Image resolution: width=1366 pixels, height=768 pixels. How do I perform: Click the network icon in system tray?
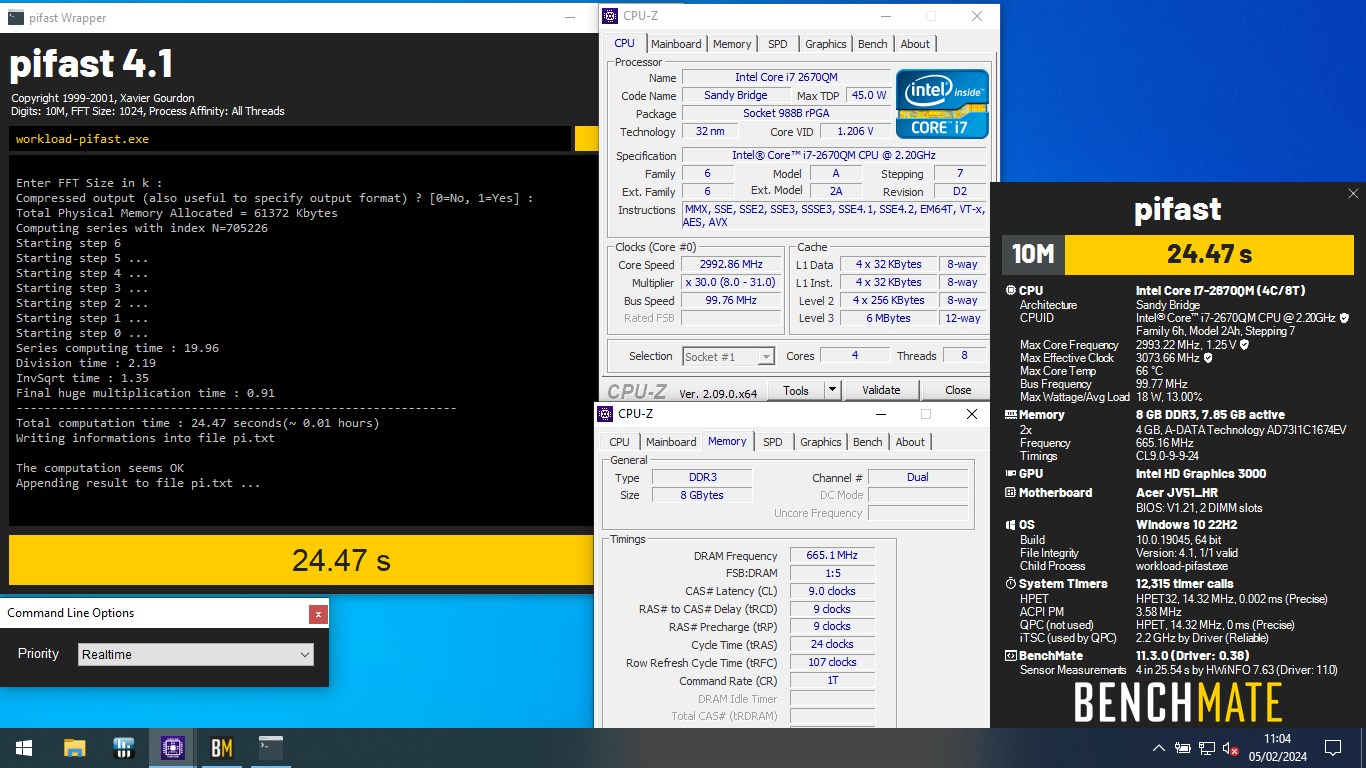1207,748
